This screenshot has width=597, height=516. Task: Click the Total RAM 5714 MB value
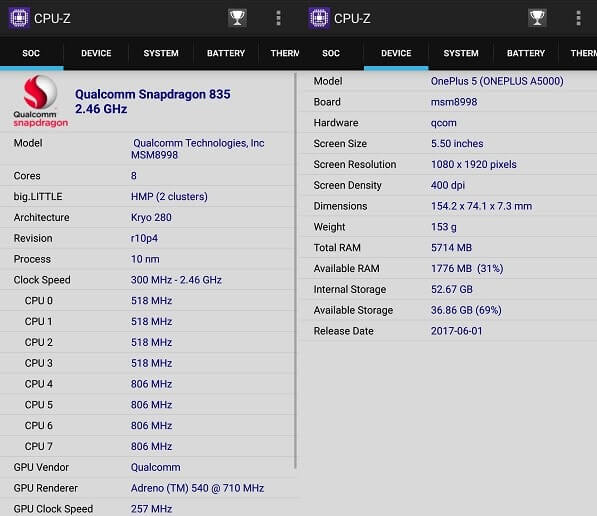[x=452, y=248]
